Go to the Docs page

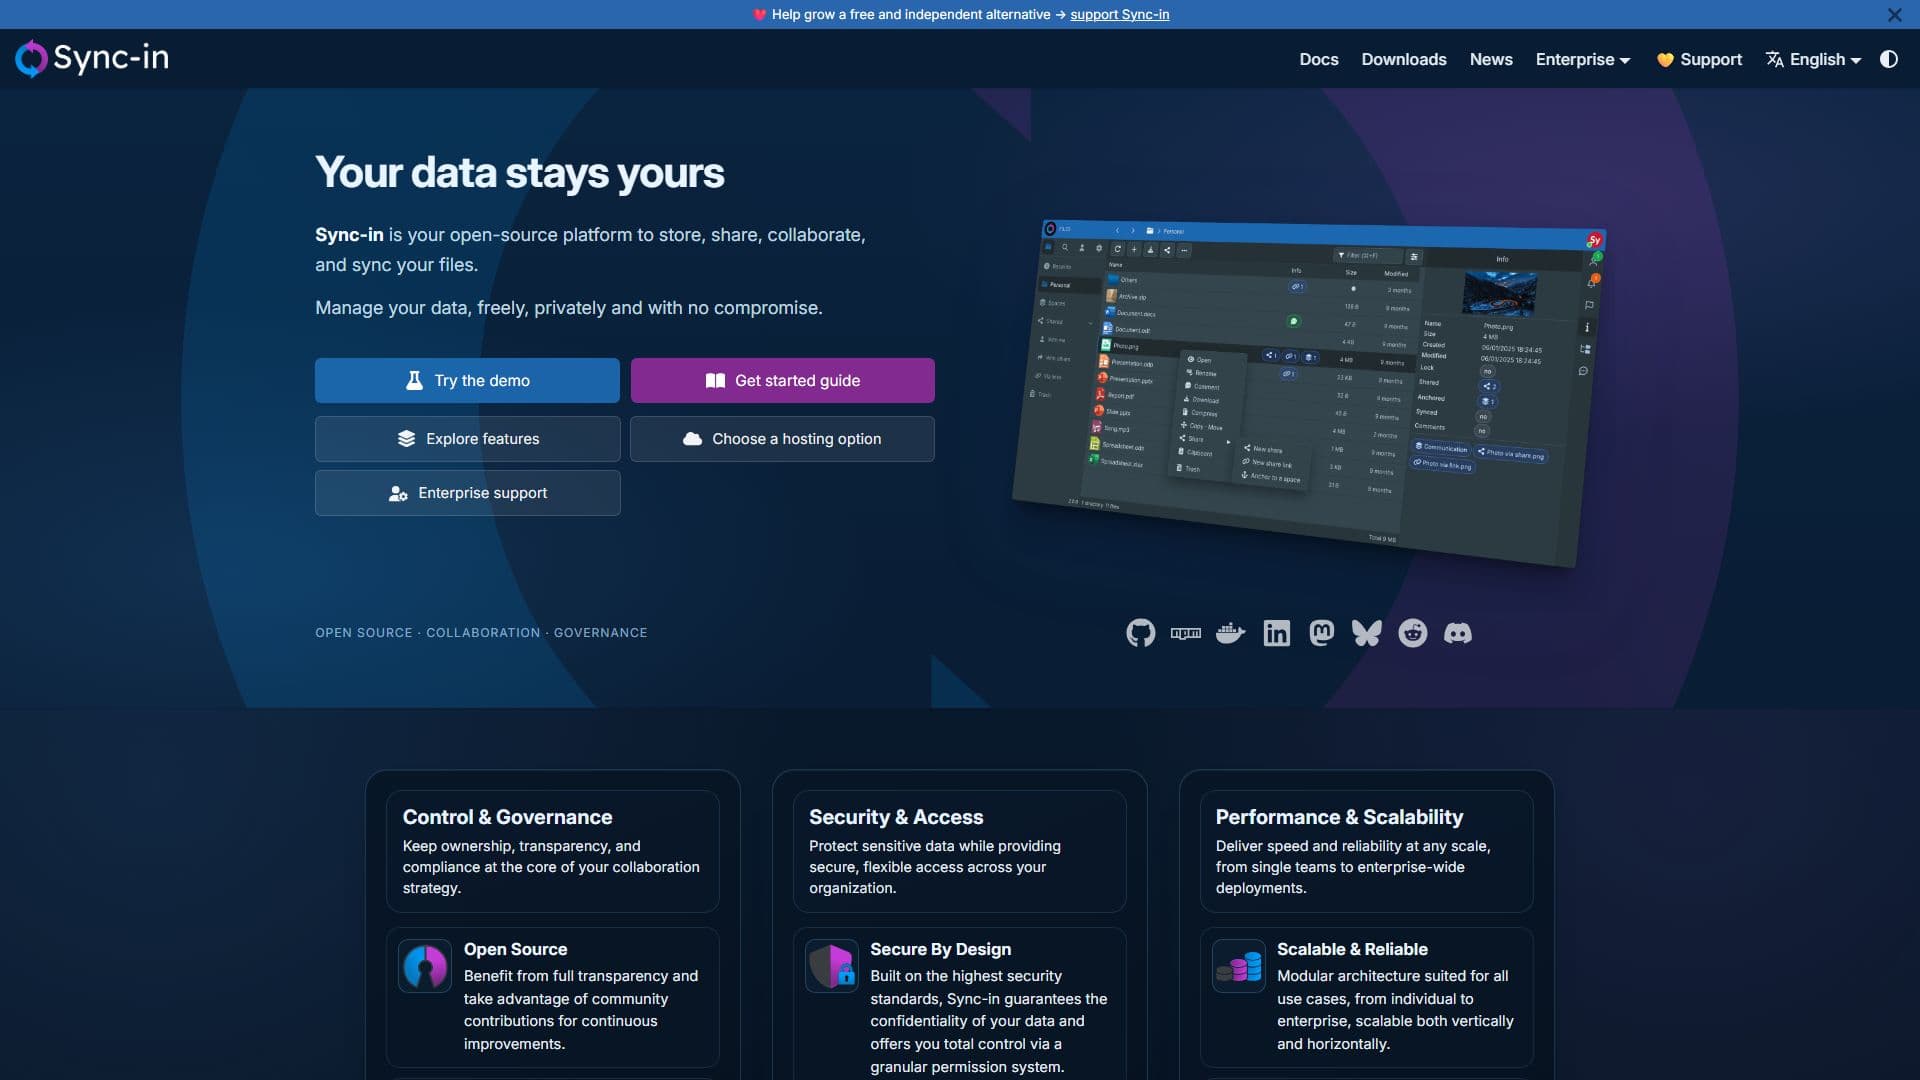coord(1319,59)
